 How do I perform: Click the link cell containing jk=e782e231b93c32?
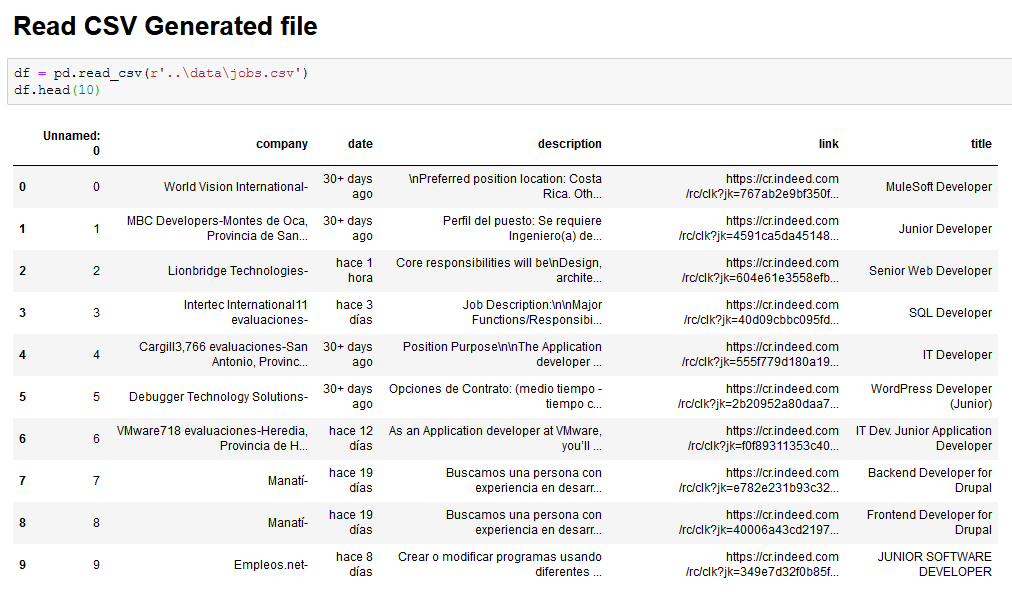(x=758, y=480)
